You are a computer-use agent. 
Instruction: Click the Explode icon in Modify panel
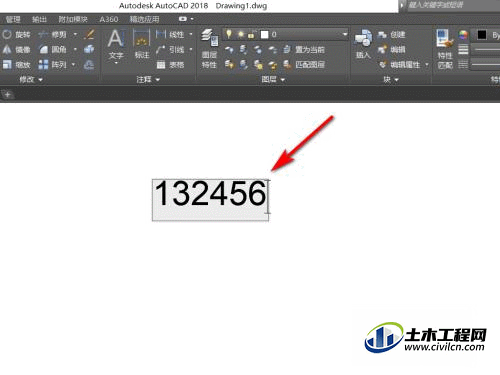[89, 50]
